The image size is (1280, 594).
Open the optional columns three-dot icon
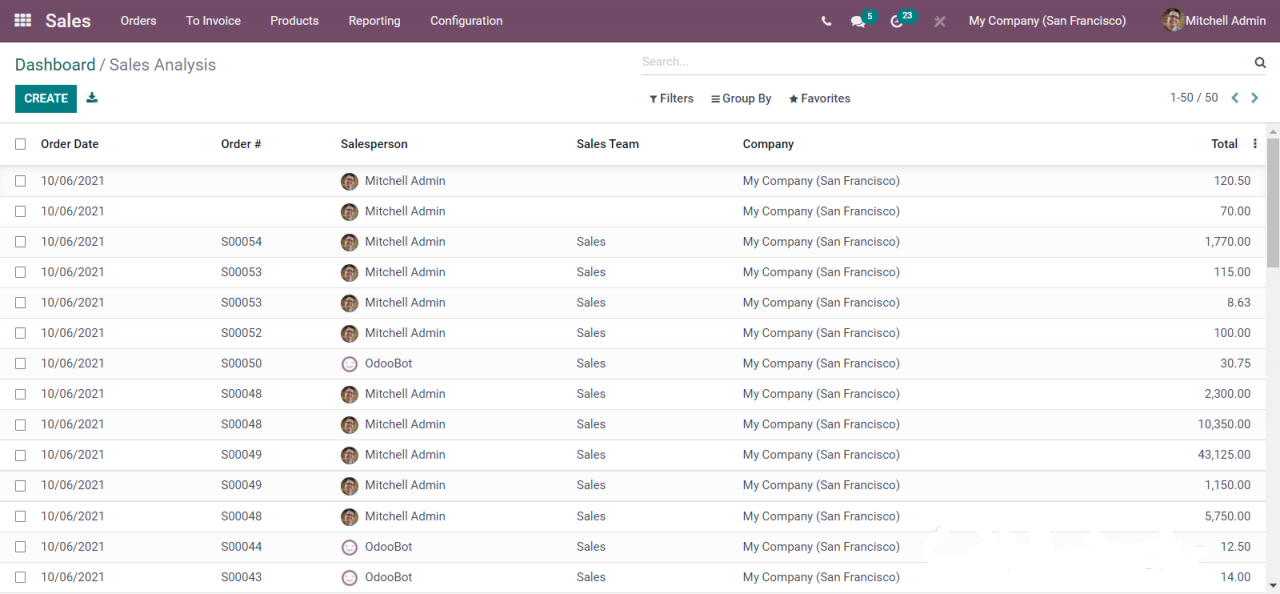click(1255, 144)
